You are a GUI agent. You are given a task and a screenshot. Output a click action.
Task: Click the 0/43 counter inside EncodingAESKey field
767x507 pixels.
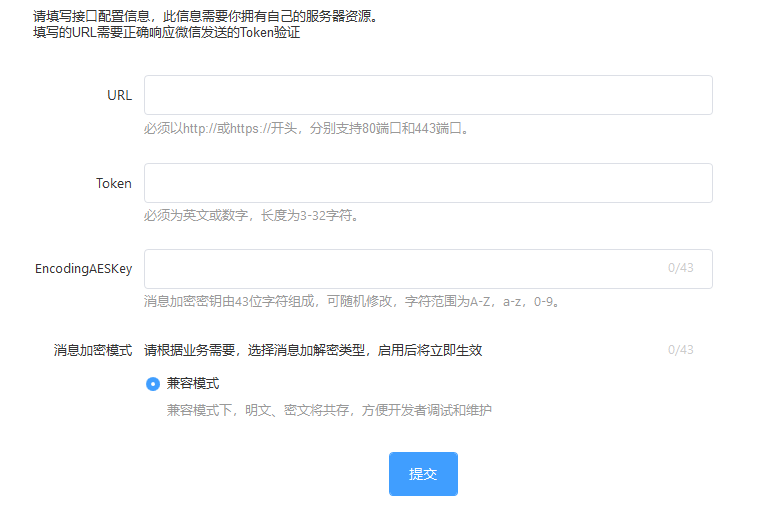pyautogui.click(x=680, y=269)
